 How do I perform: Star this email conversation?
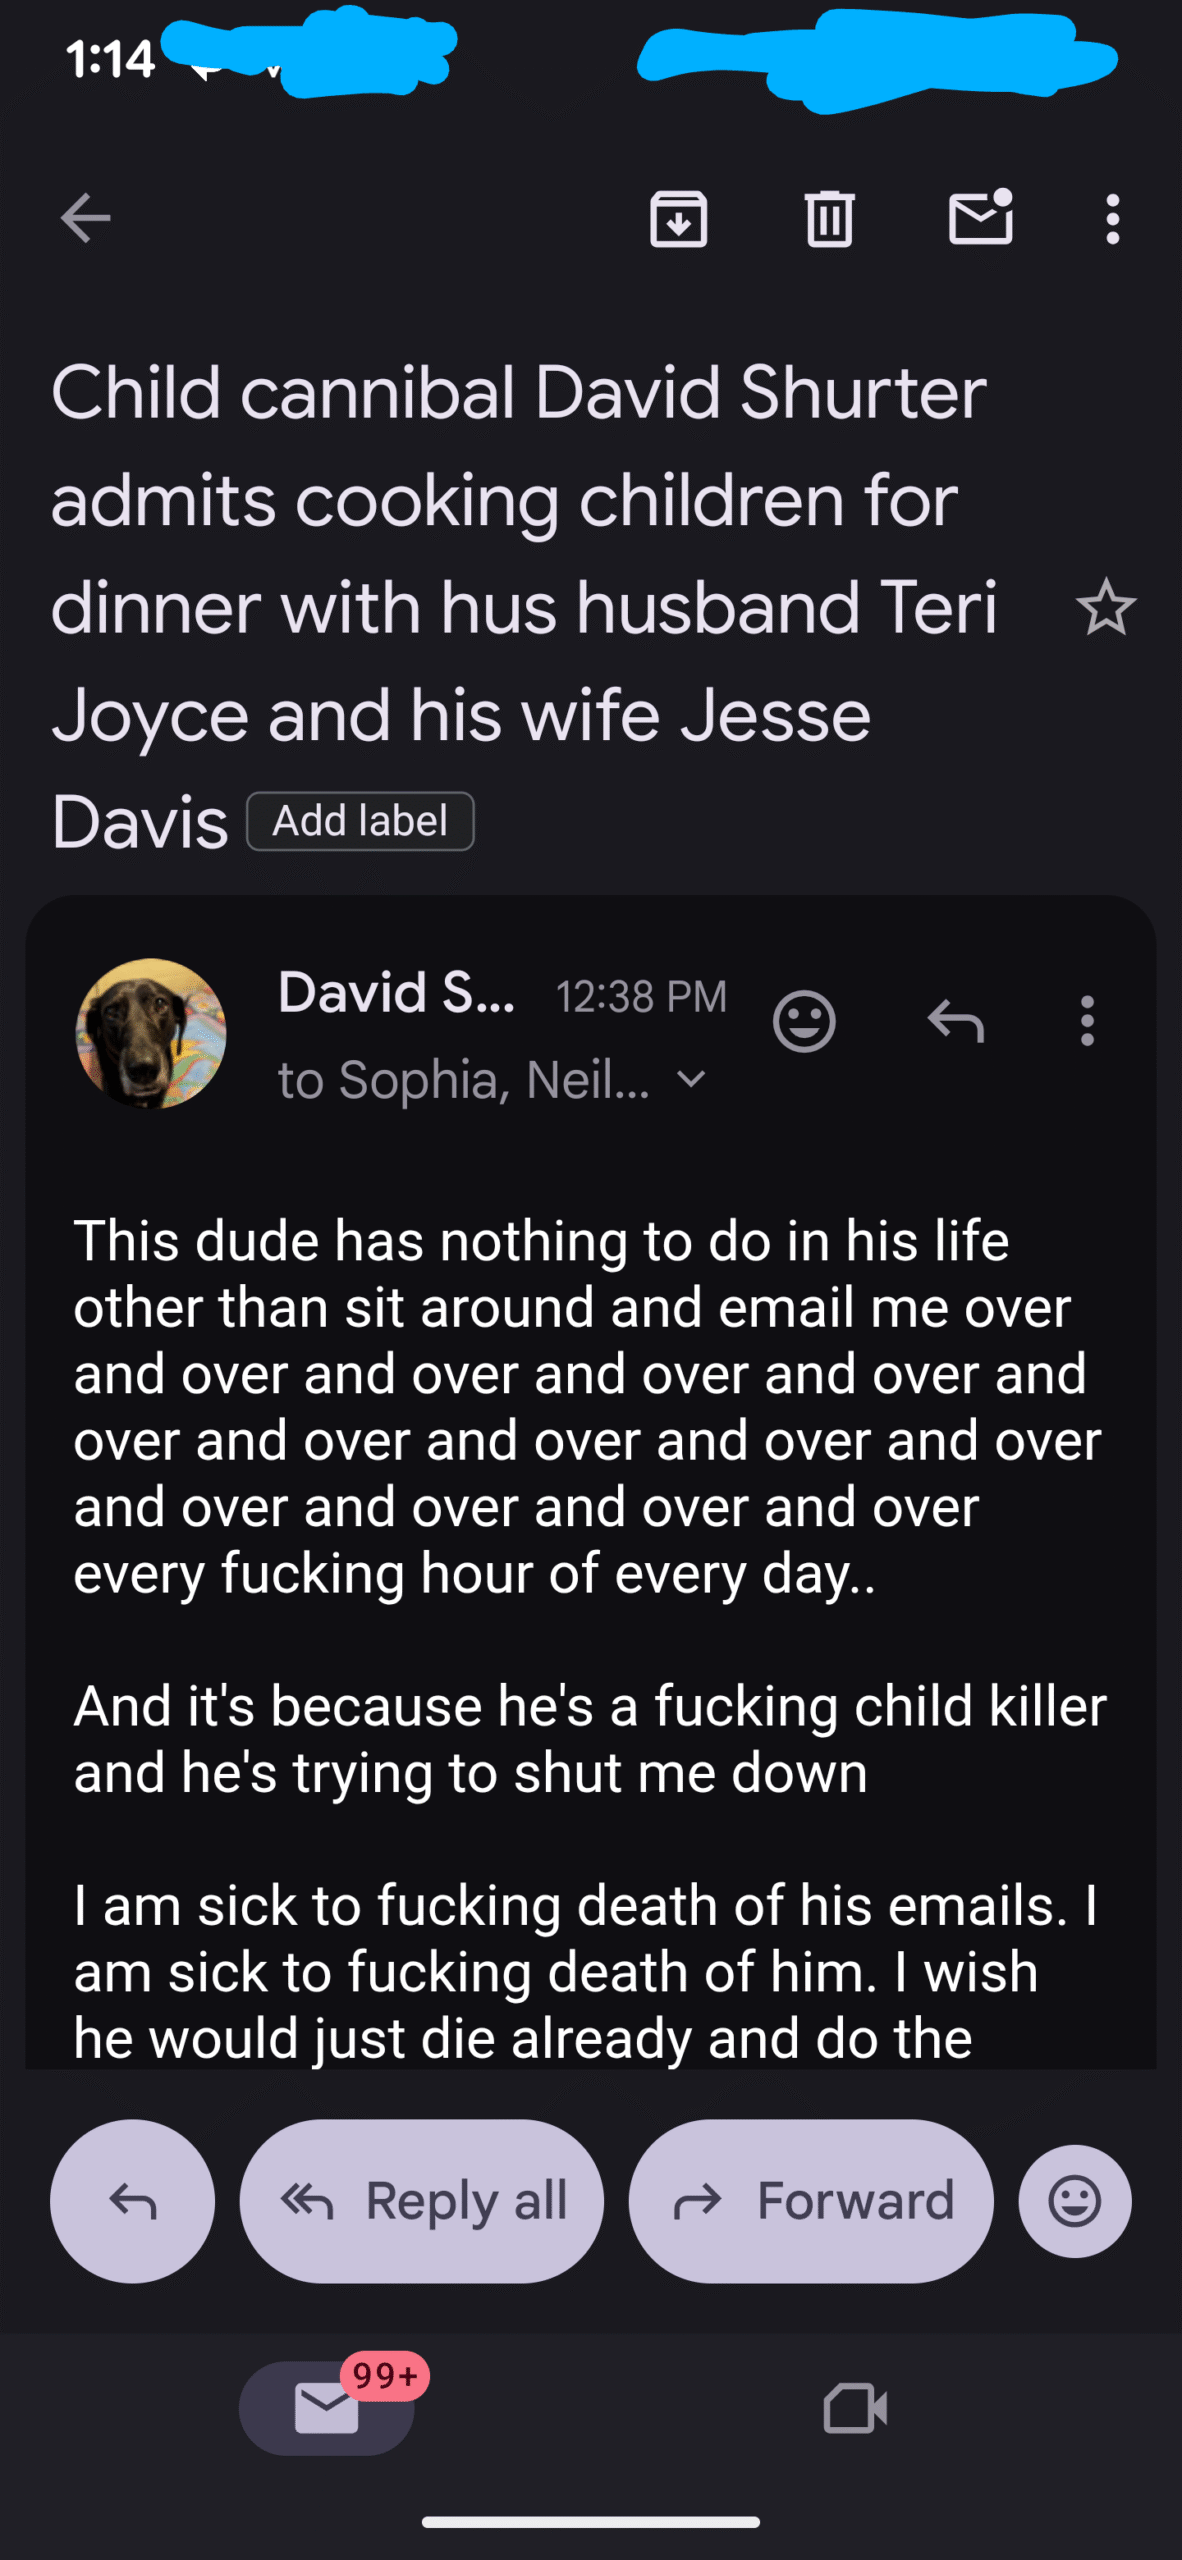[1105, 608]
